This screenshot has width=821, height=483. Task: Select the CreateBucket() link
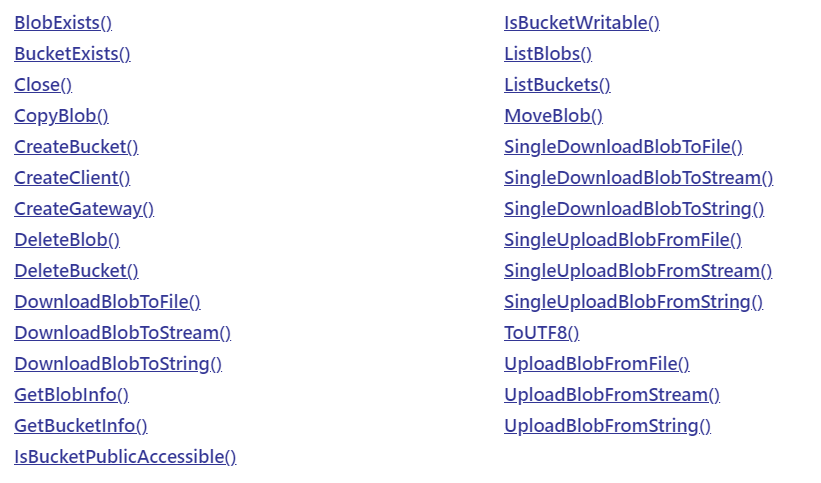point(76,147)
